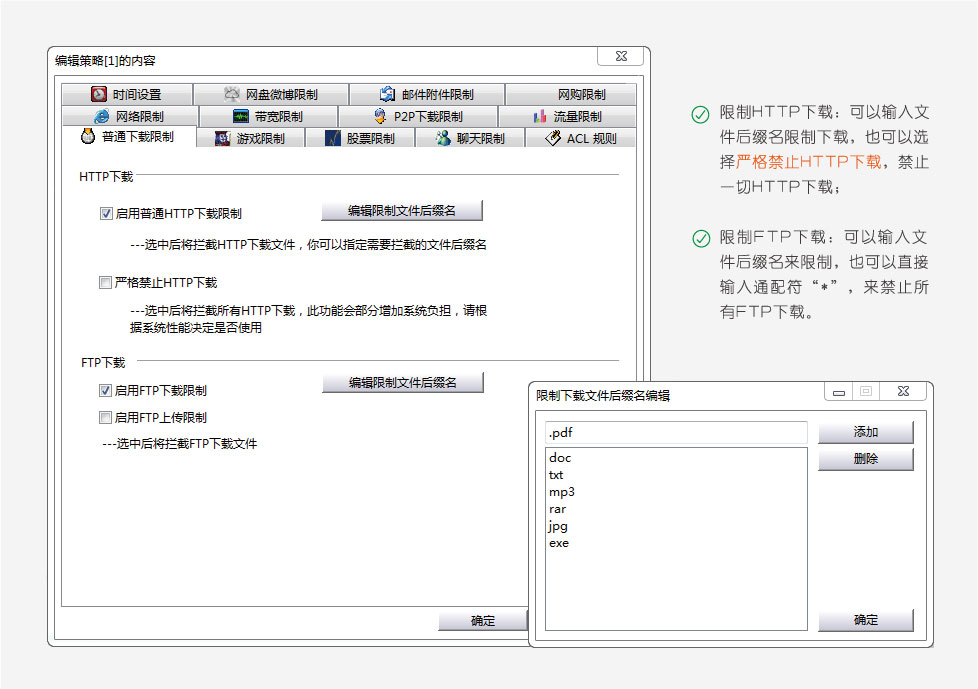Select mp3 in the suffix list

pyautogui.click(x=562, y=492)
